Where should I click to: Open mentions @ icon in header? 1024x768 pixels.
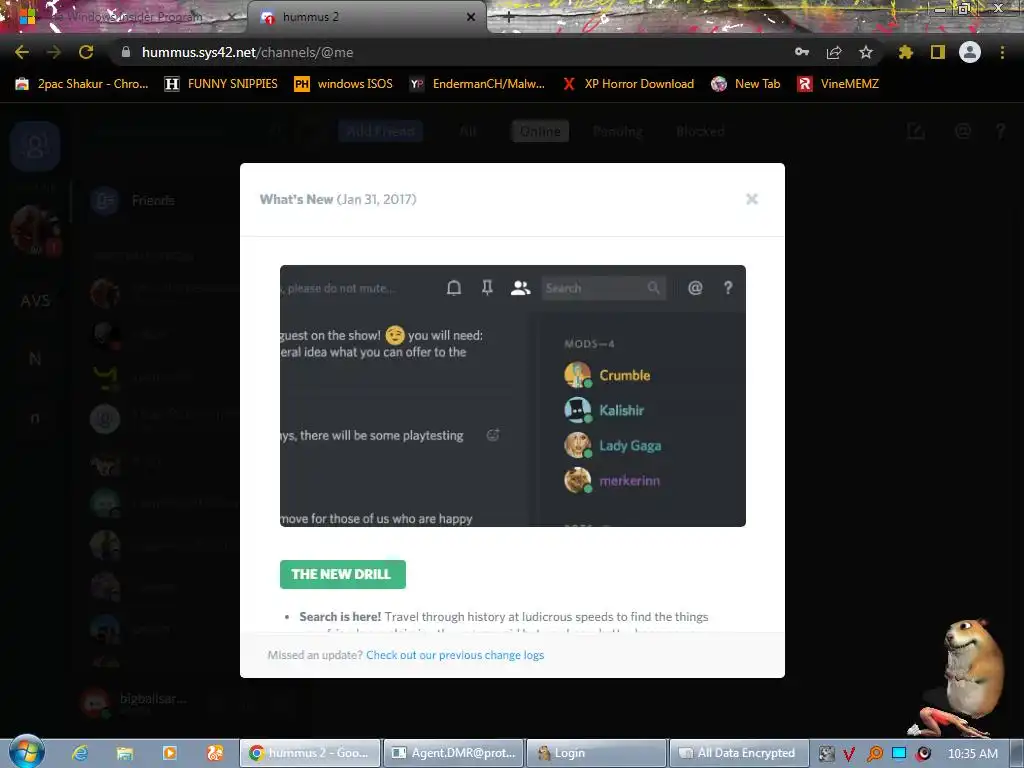coord(963,131)
